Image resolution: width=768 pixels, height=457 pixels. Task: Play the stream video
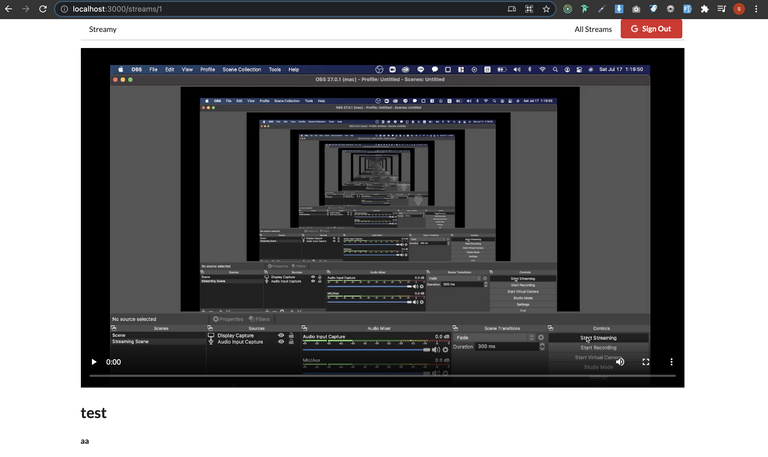coord(94,362)
